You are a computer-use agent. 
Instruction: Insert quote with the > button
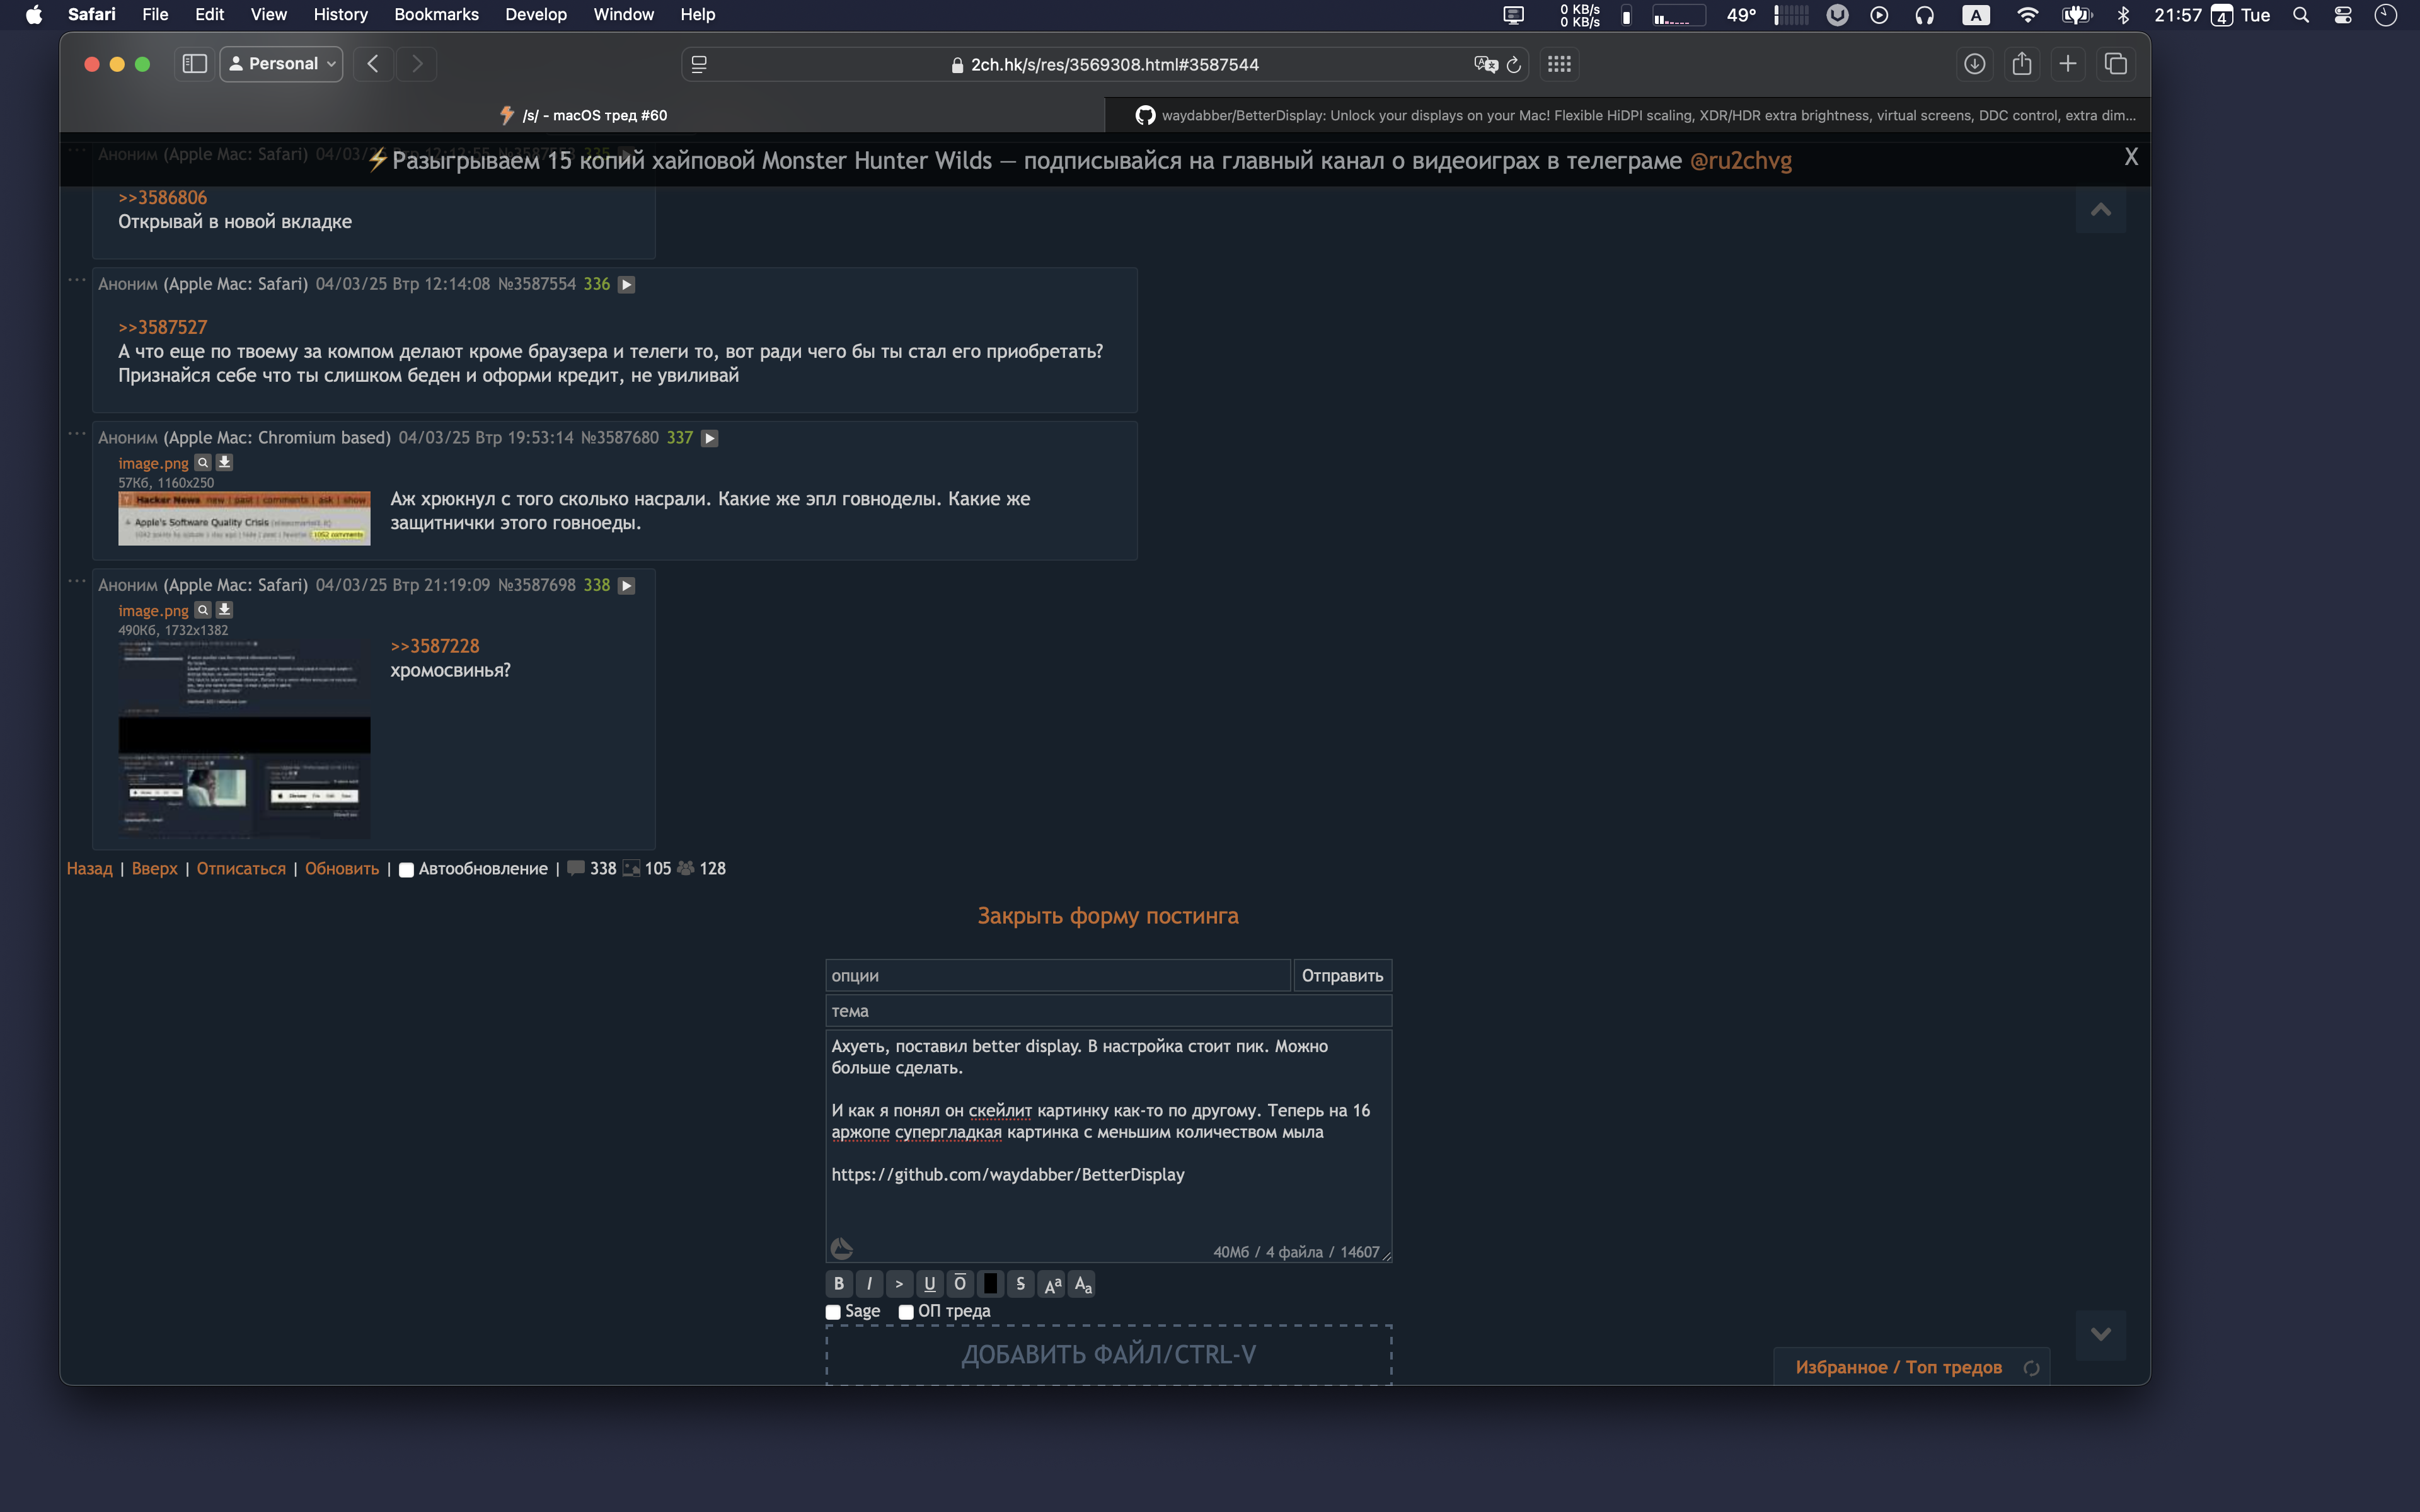pyautogui.click(x=899, y=1284)
